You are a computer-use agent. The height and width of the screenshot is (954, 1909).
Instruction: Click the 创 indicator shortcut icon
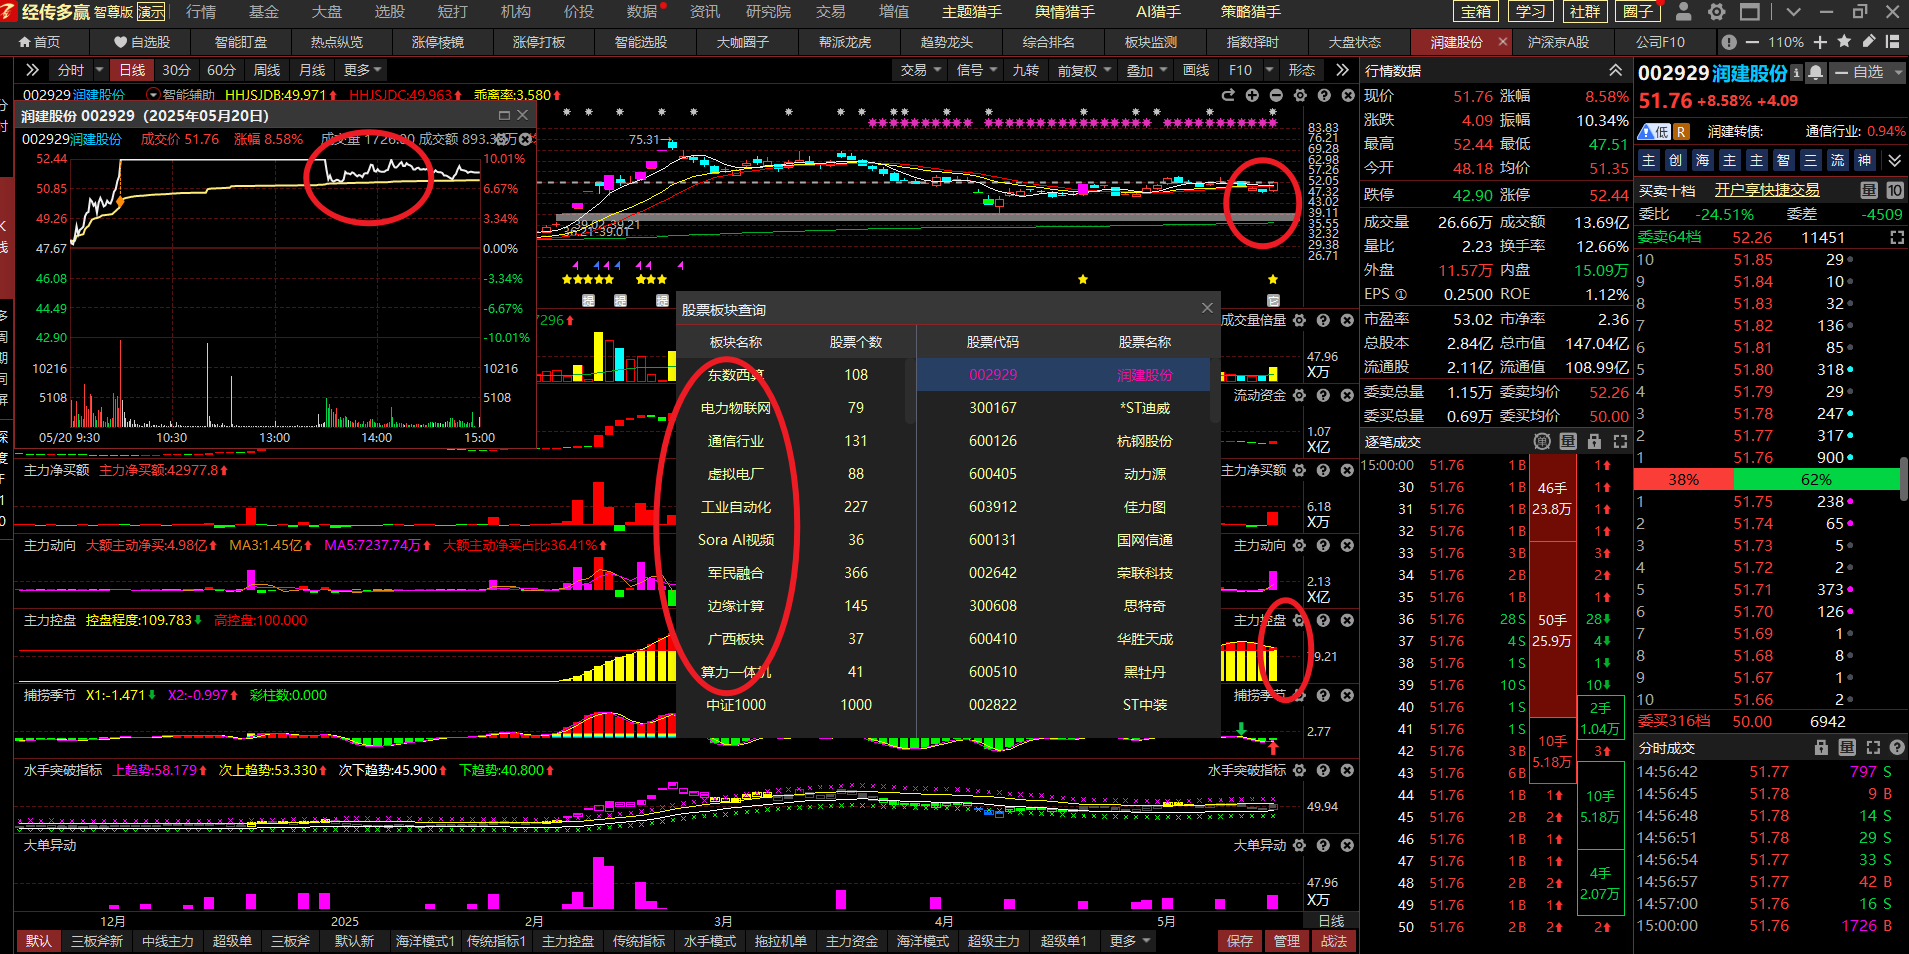pos(1676,160)
